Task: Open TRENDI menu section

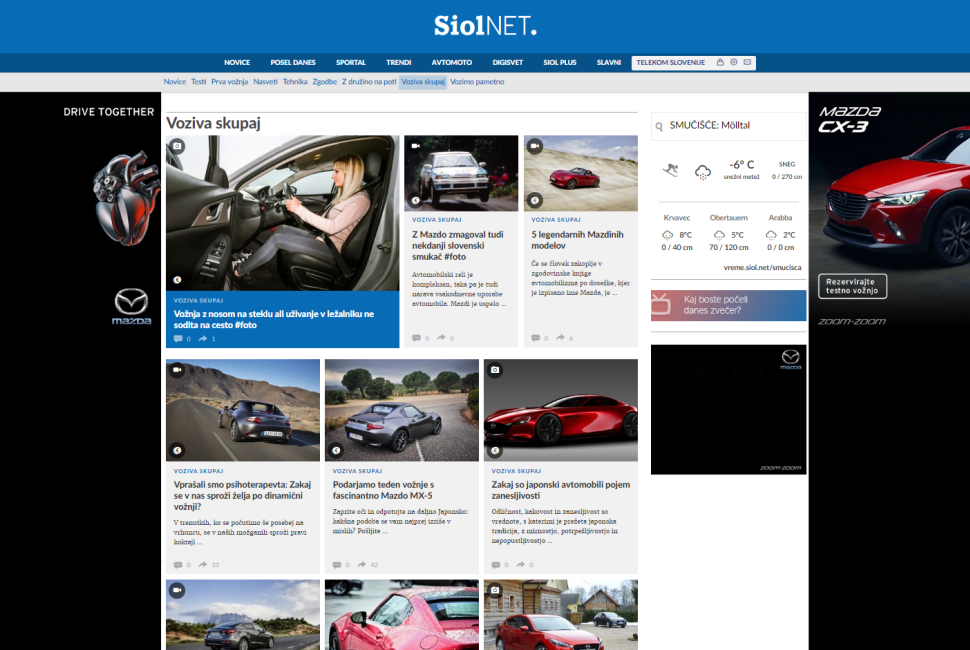Action: click(x=398, y=62)
